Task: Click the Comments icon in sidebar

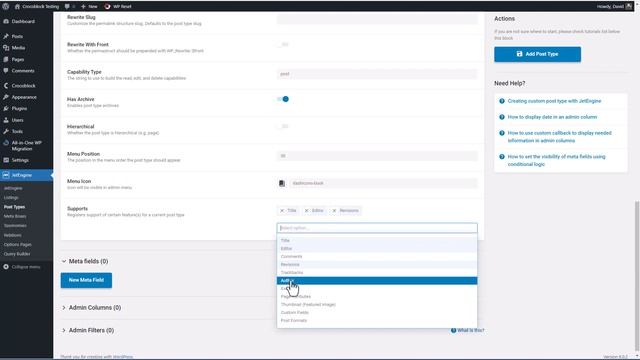Action: [x=6, y=71]
